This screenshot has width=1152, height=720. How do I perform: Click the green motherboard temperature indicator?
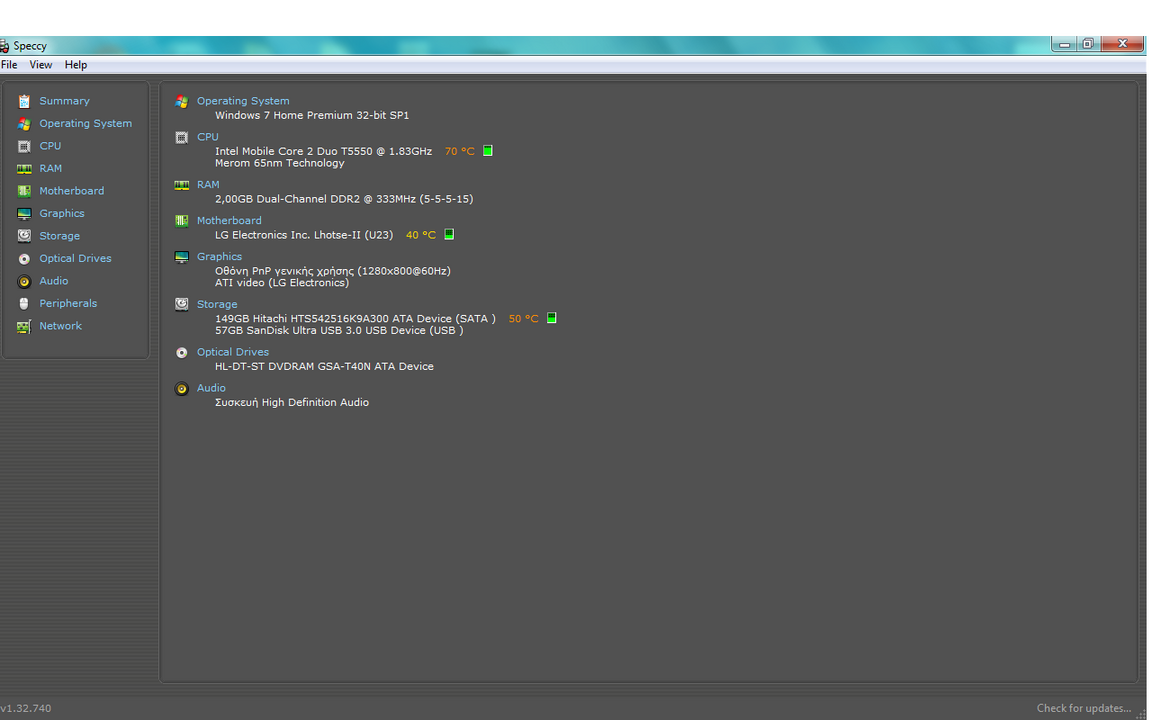point(449,234)
